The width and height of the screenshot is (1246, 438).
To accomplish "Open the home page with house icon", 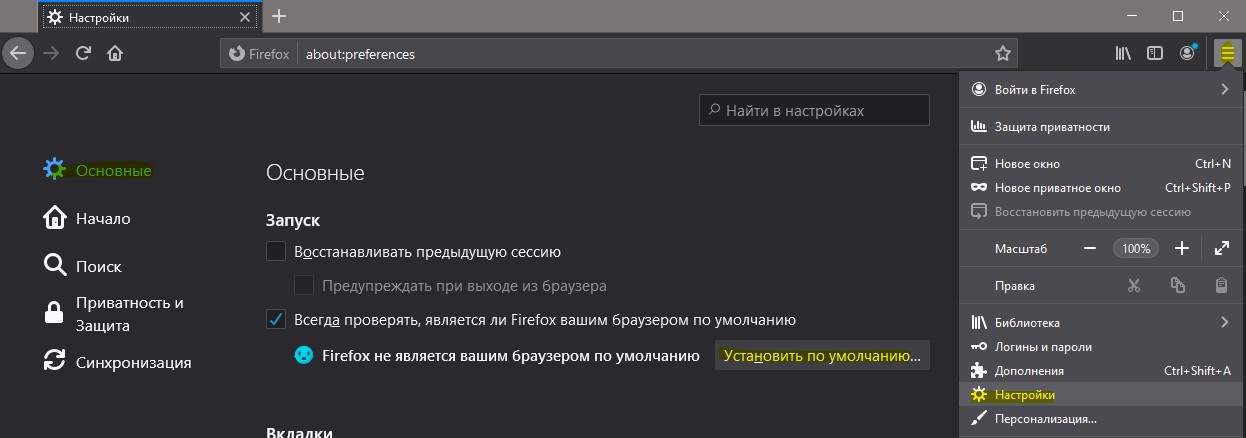I will pos(115,53).
